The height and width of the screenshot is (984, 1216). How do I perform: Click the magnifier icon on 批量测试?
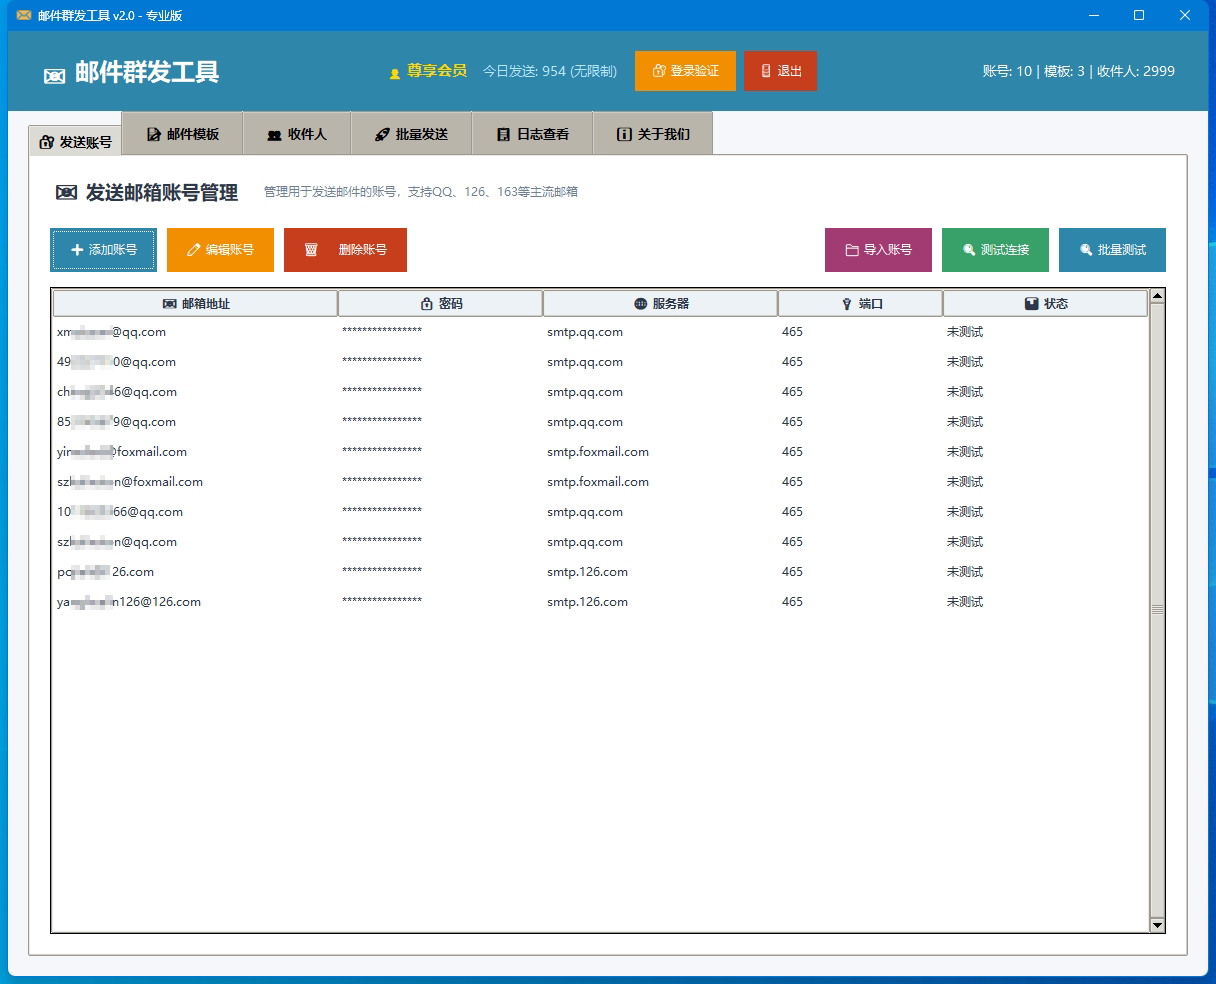point(1086,250)
